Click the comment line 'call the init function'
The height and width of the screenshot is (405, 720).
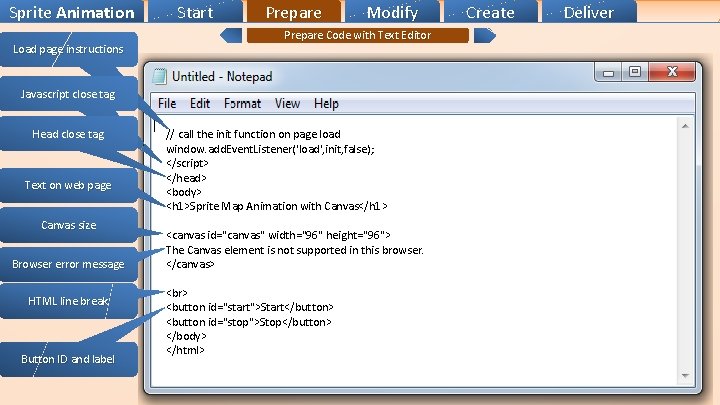click(x=253, y=134)
